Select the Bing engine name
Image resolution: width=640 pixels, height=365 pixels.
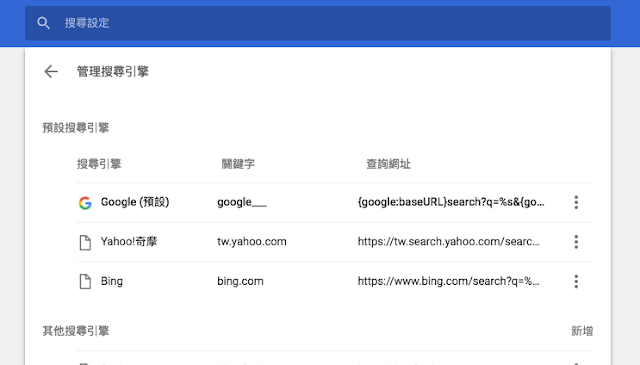[112, 281]
